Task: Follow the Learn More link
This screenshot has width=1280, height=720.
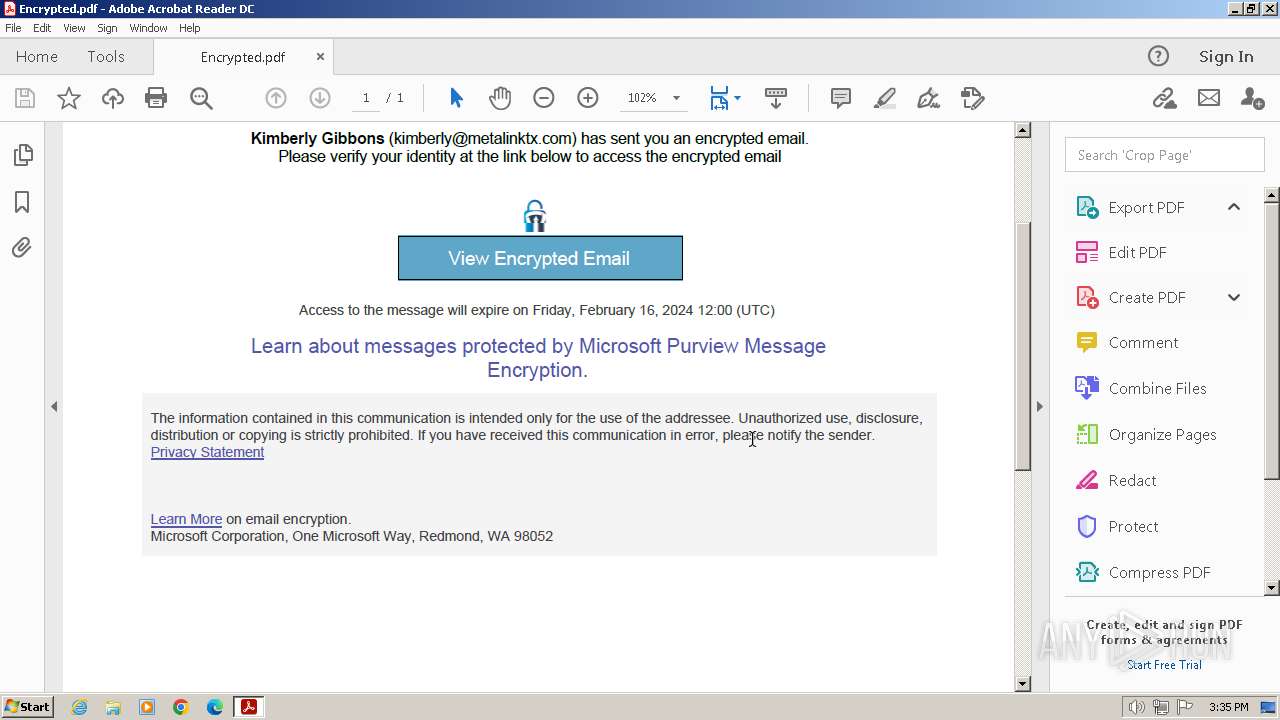Action: (x=186, y=519)
